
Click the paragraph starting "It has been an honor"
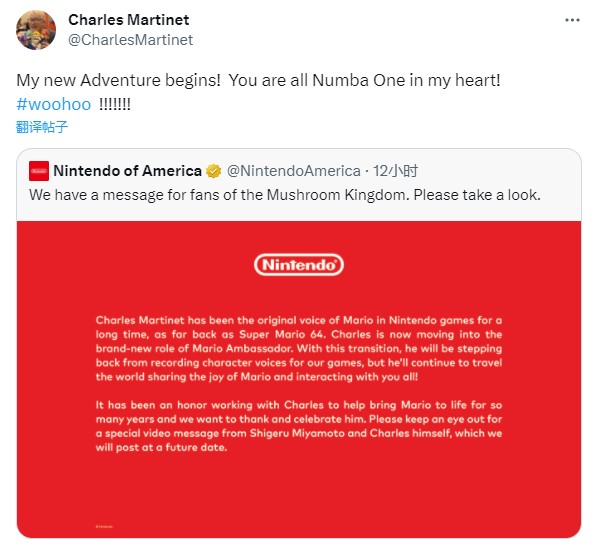point(299,426)
